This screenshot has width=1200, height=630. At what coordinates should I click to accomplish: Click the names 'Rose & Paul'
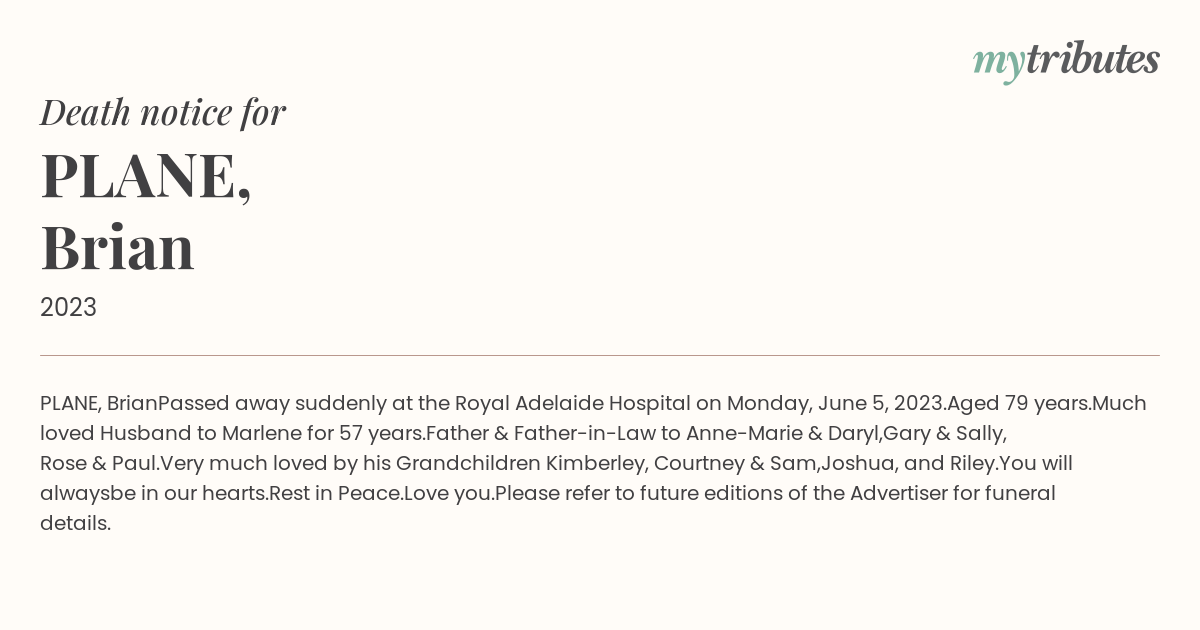pos(99,463)
